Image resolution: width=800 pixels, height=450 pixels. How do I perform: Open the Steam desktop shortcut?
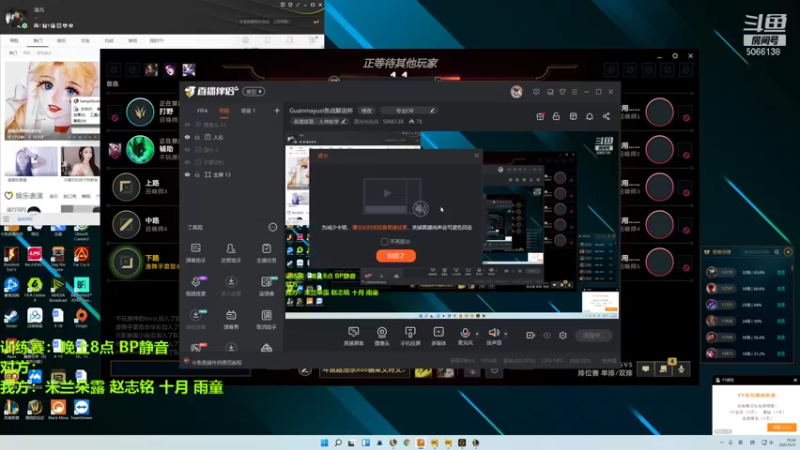coord(11,318)
